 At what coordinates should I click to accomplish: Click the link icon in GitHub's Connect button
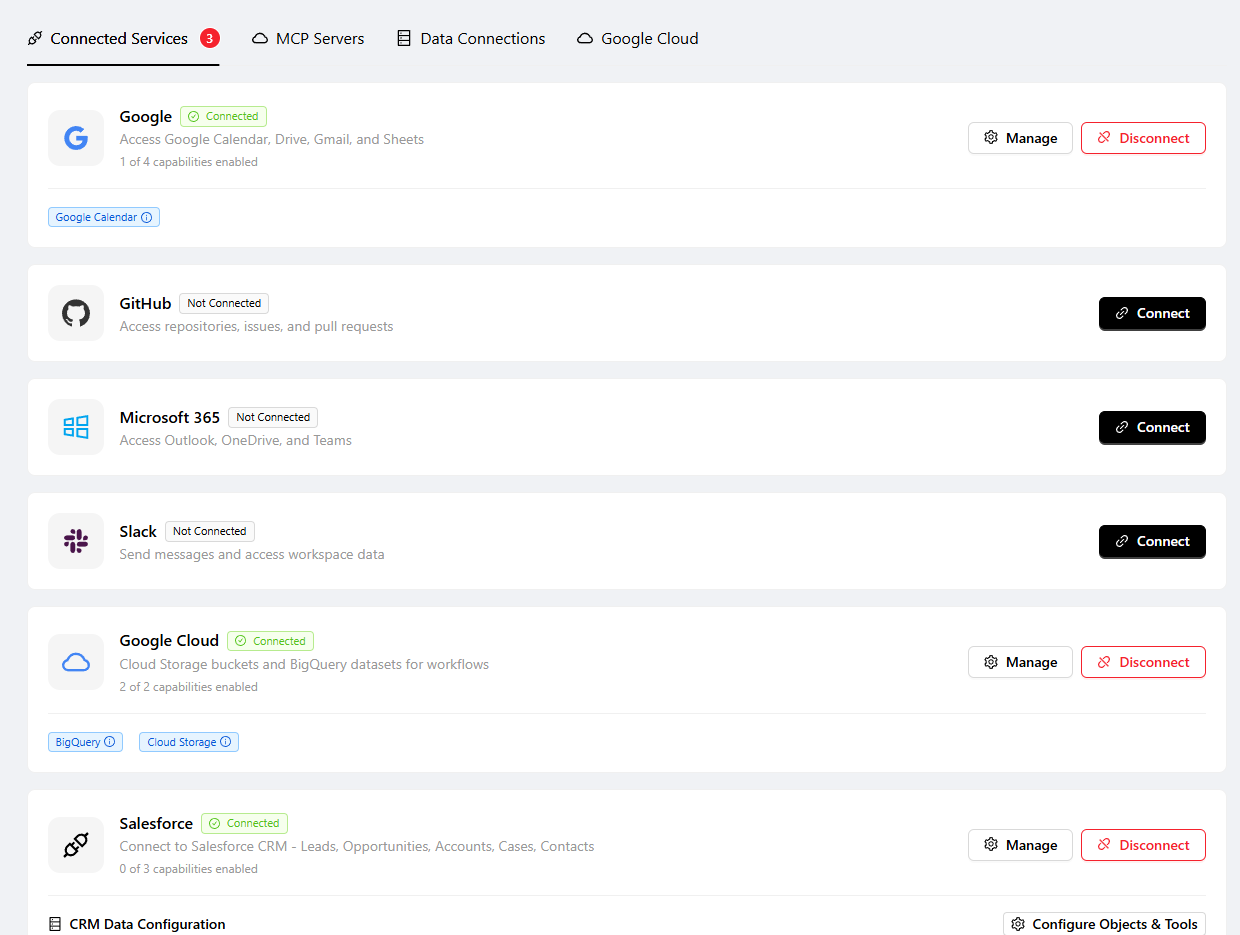(1122, 313)
